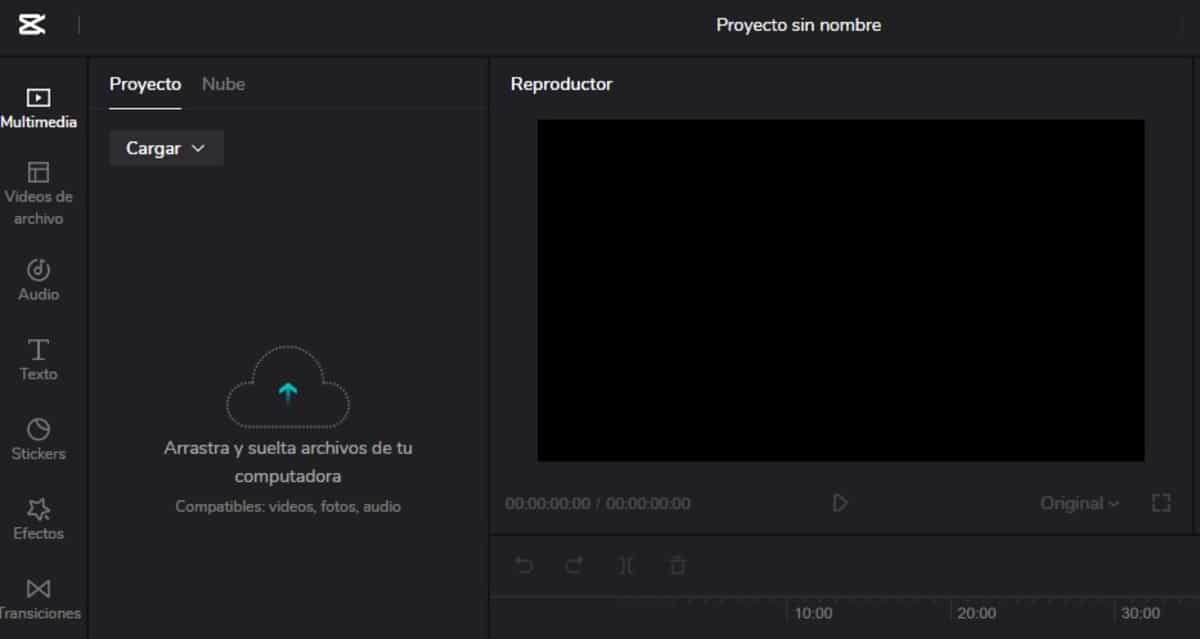Viewport: 1200px width, 639px height.
Task: Click the 10:00 timeline marker
Action: (x=814, y=613)
